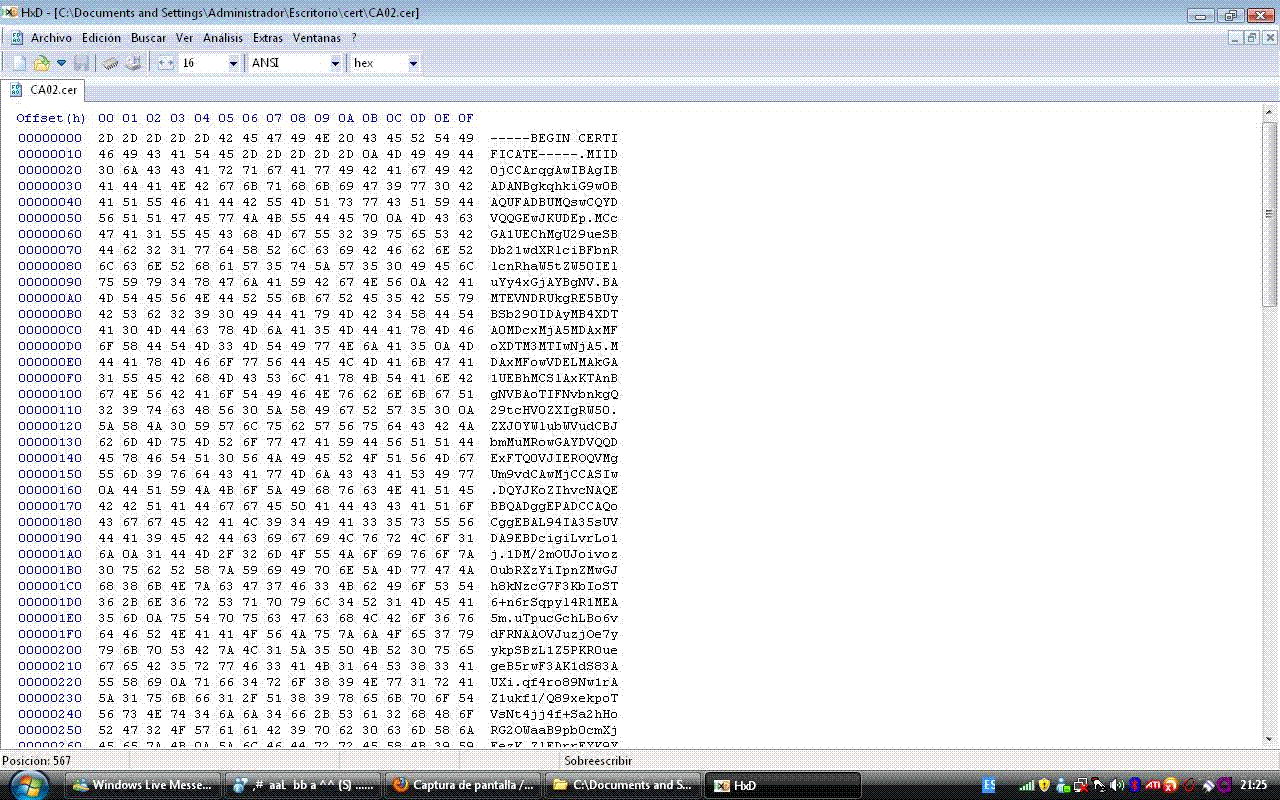Restore the inner CA02.cer document window

(x=1251, y=38)
